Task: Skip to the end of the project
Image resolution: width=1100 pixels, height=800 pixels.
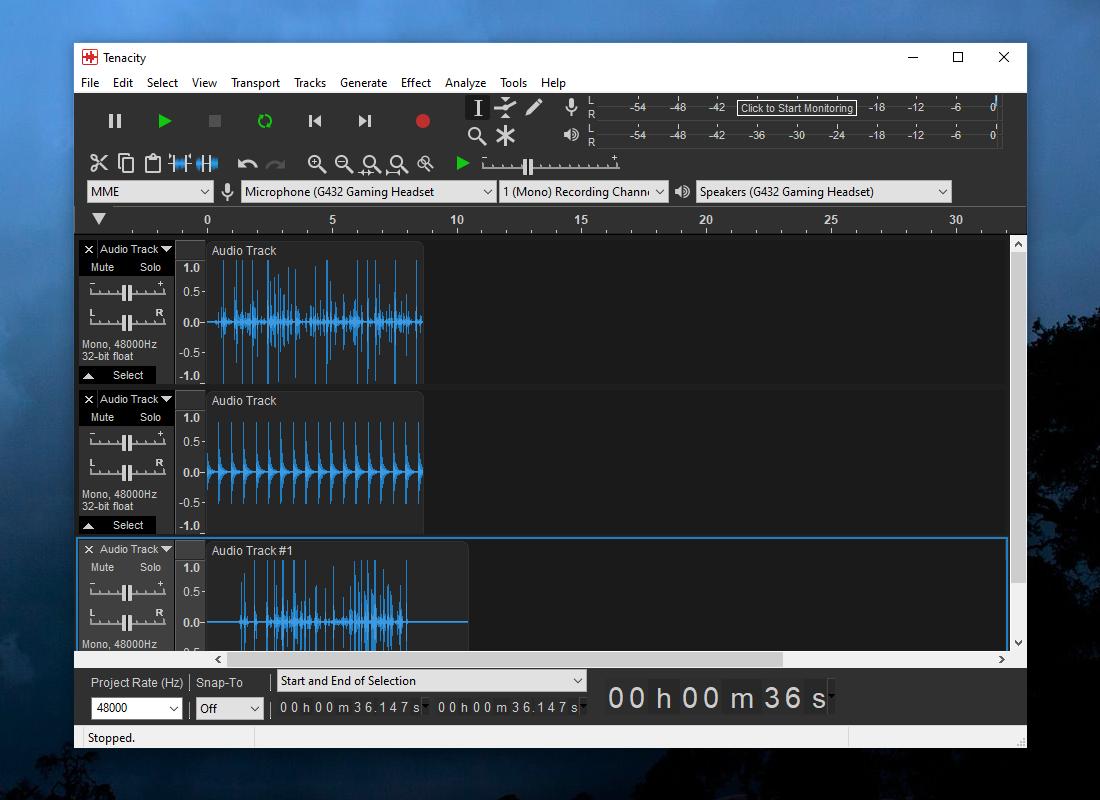Action: click(x=365, y=121)
